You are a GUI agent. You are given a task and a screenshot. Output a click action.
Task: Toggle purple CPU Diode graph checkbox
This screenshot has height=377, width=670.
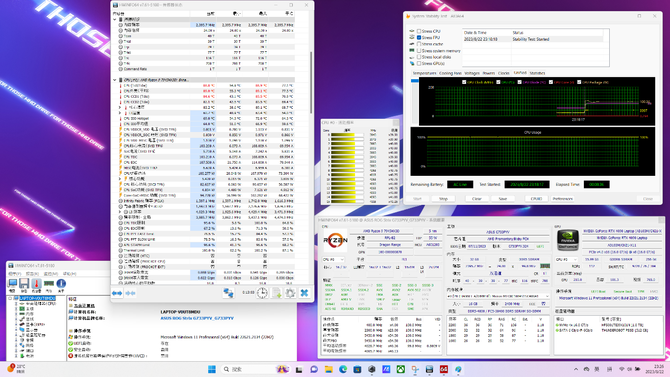[520, 82]
